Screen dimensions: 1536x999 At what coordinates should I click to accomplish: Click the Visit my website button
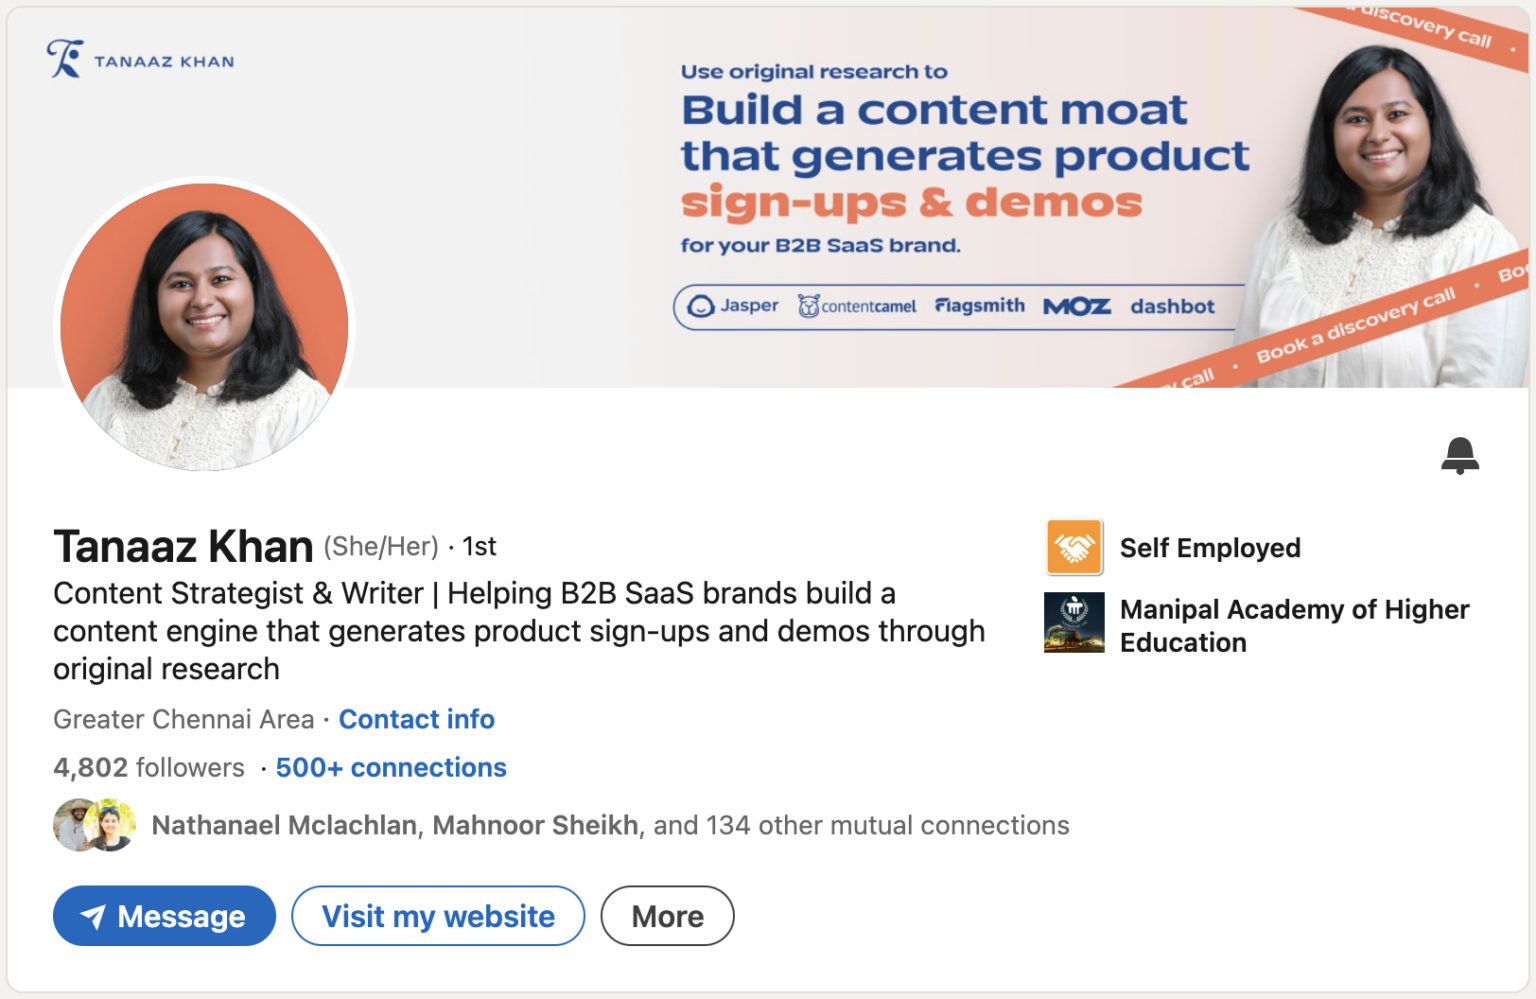437,915
